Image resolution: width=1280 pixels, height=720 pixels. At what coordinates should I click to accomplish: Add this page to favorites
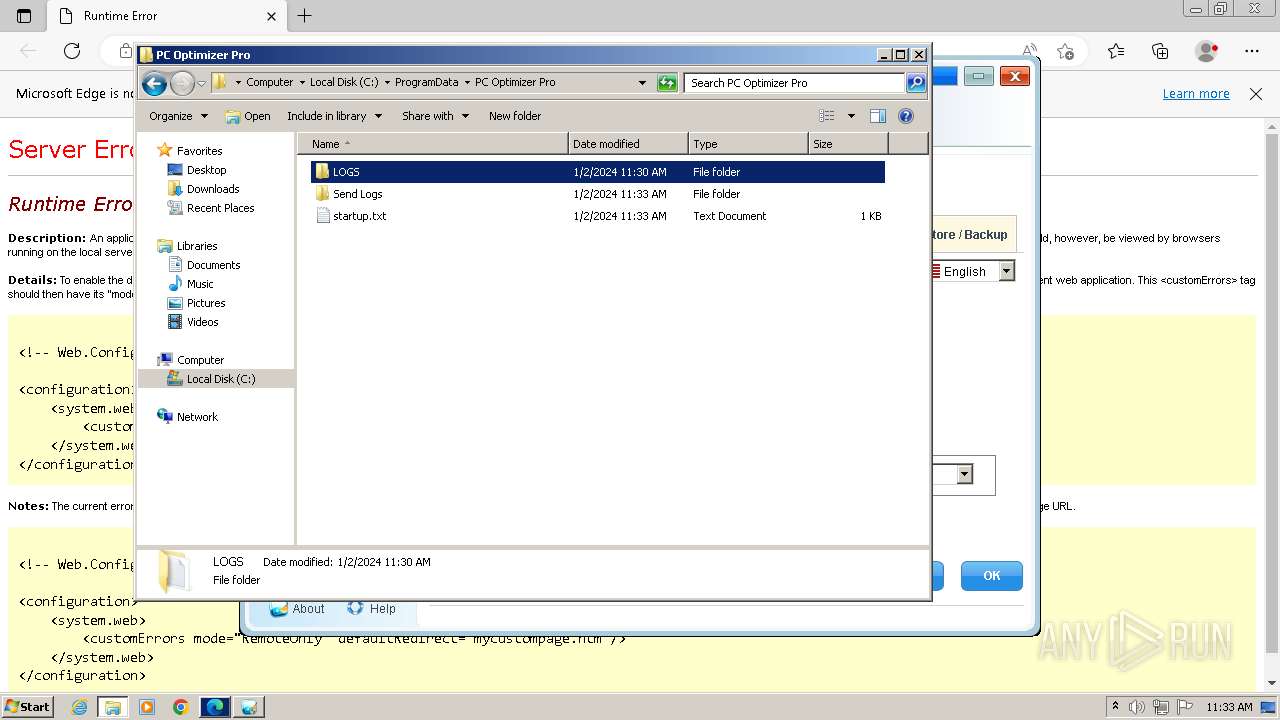(1066, 51)
